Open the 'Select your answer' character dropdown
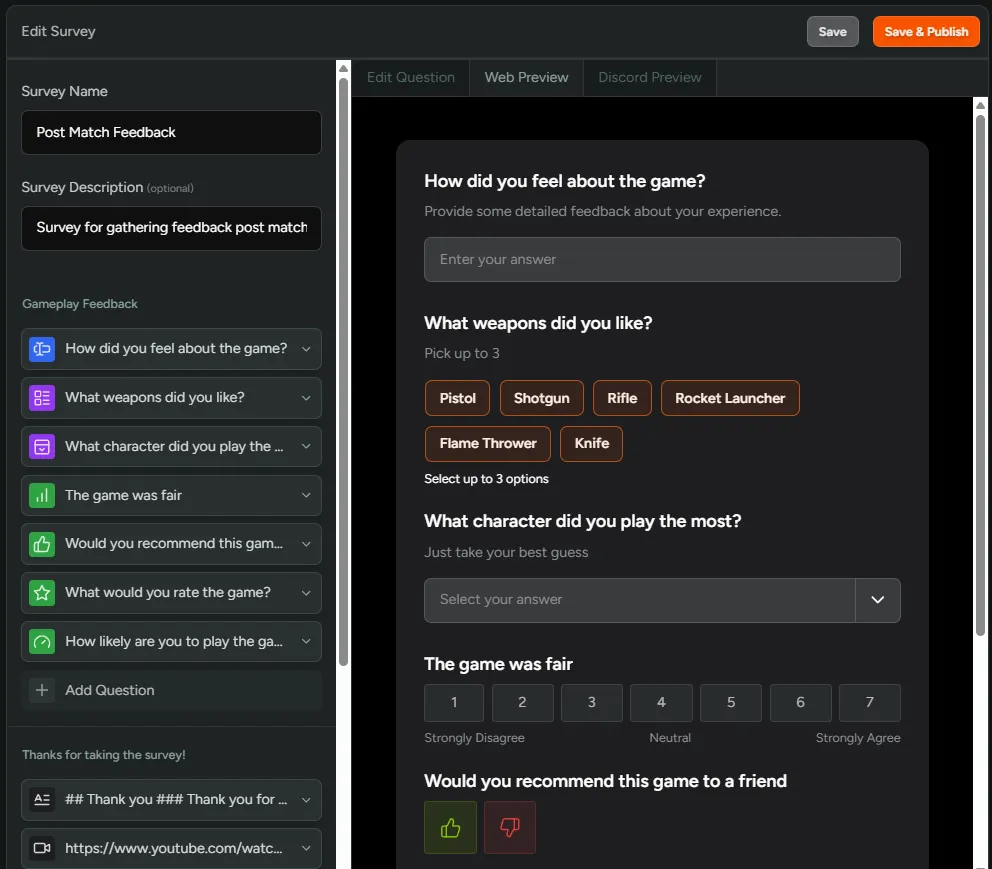The image size is (992, 869). pyautogui.click(x=663, y=599)
